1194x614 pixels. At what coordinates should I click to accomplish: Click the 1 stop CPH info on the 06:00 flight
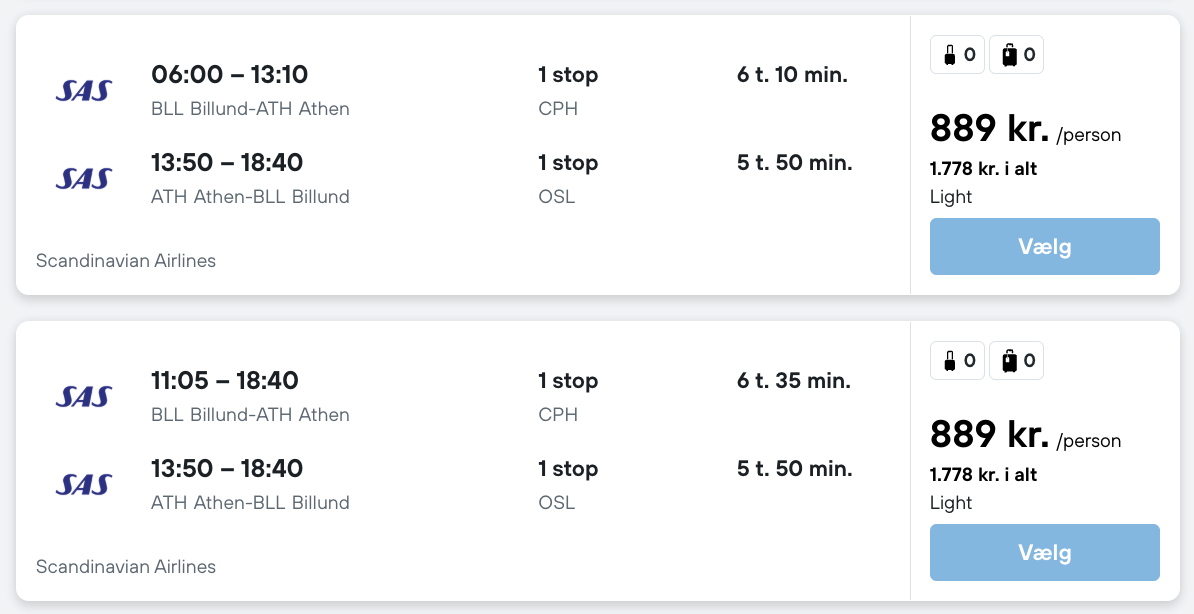point(568,91)
